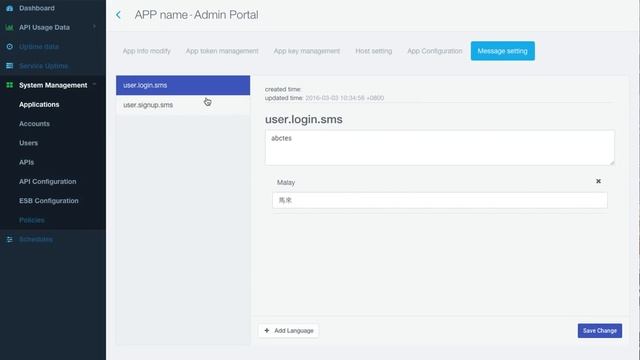Select the Message setting tab

(502, 51)
